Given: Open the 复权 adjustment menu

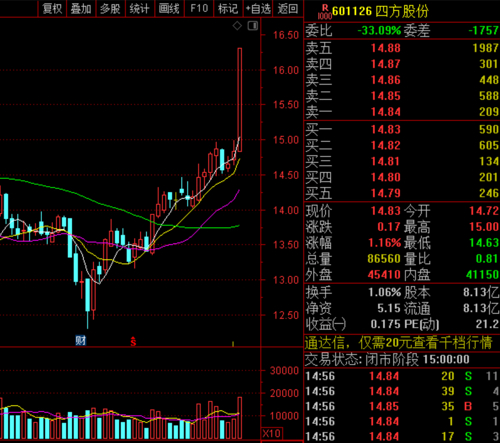Looking at the screenshot, I should point(52,8).
